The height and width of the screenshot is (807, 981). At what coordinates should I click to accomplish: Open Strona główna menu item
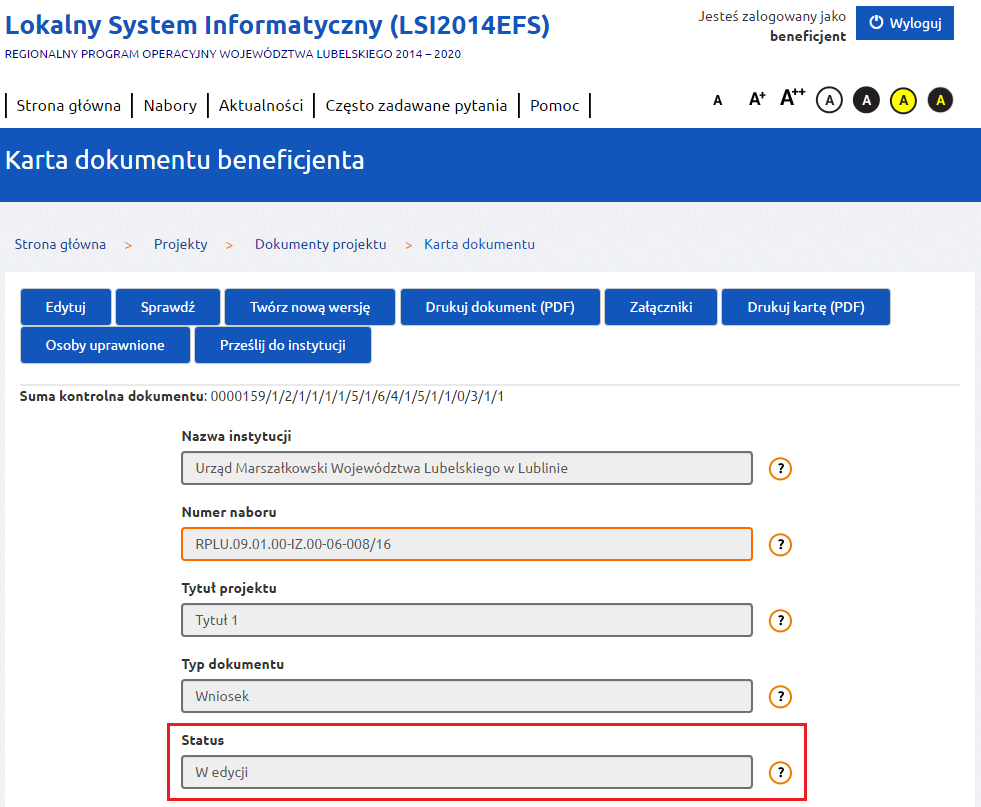pyautogui.click(x=69, y=106)
